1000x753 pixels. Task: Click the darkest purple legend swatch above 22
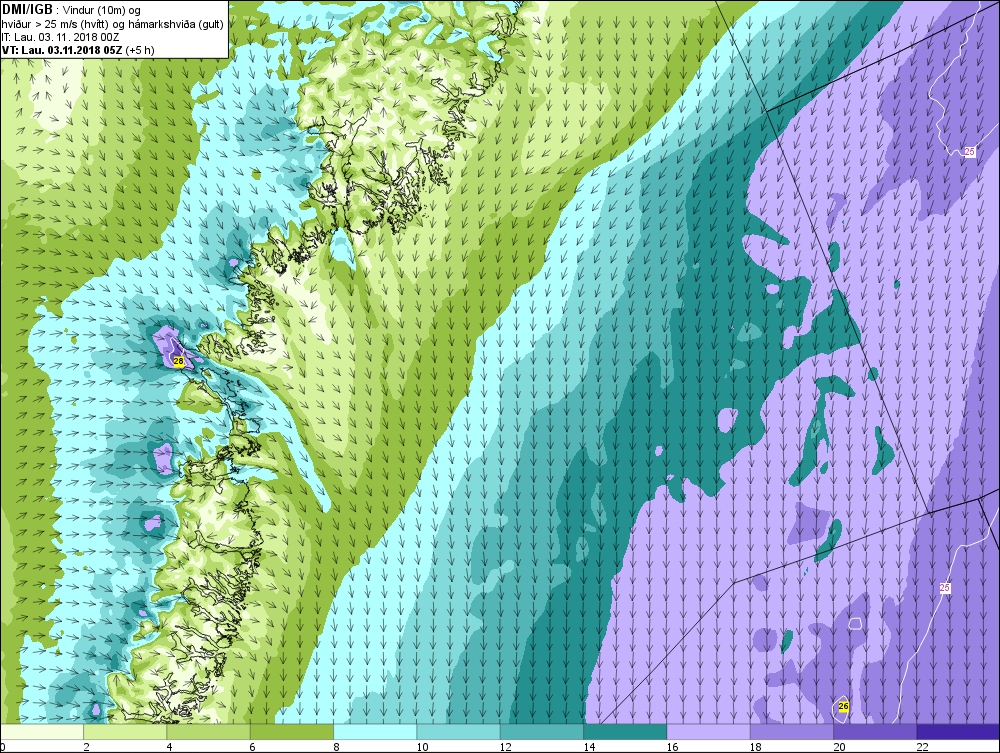coord(958,731)
